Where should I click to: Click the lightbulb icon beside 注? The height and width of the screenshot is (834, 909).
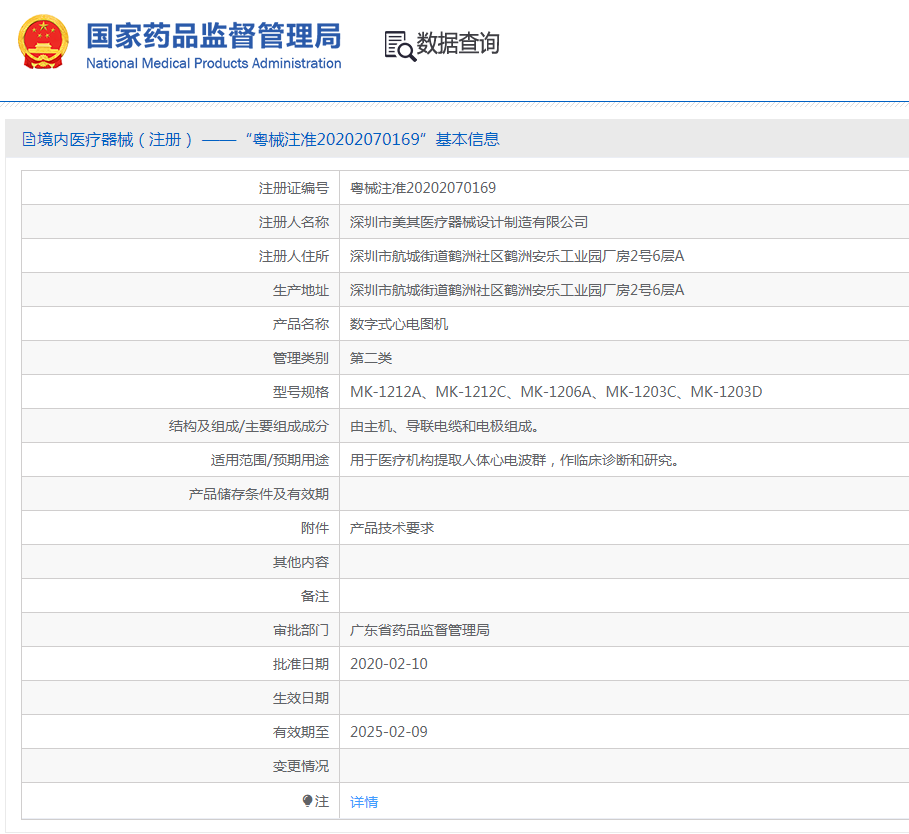click(308, 801)
